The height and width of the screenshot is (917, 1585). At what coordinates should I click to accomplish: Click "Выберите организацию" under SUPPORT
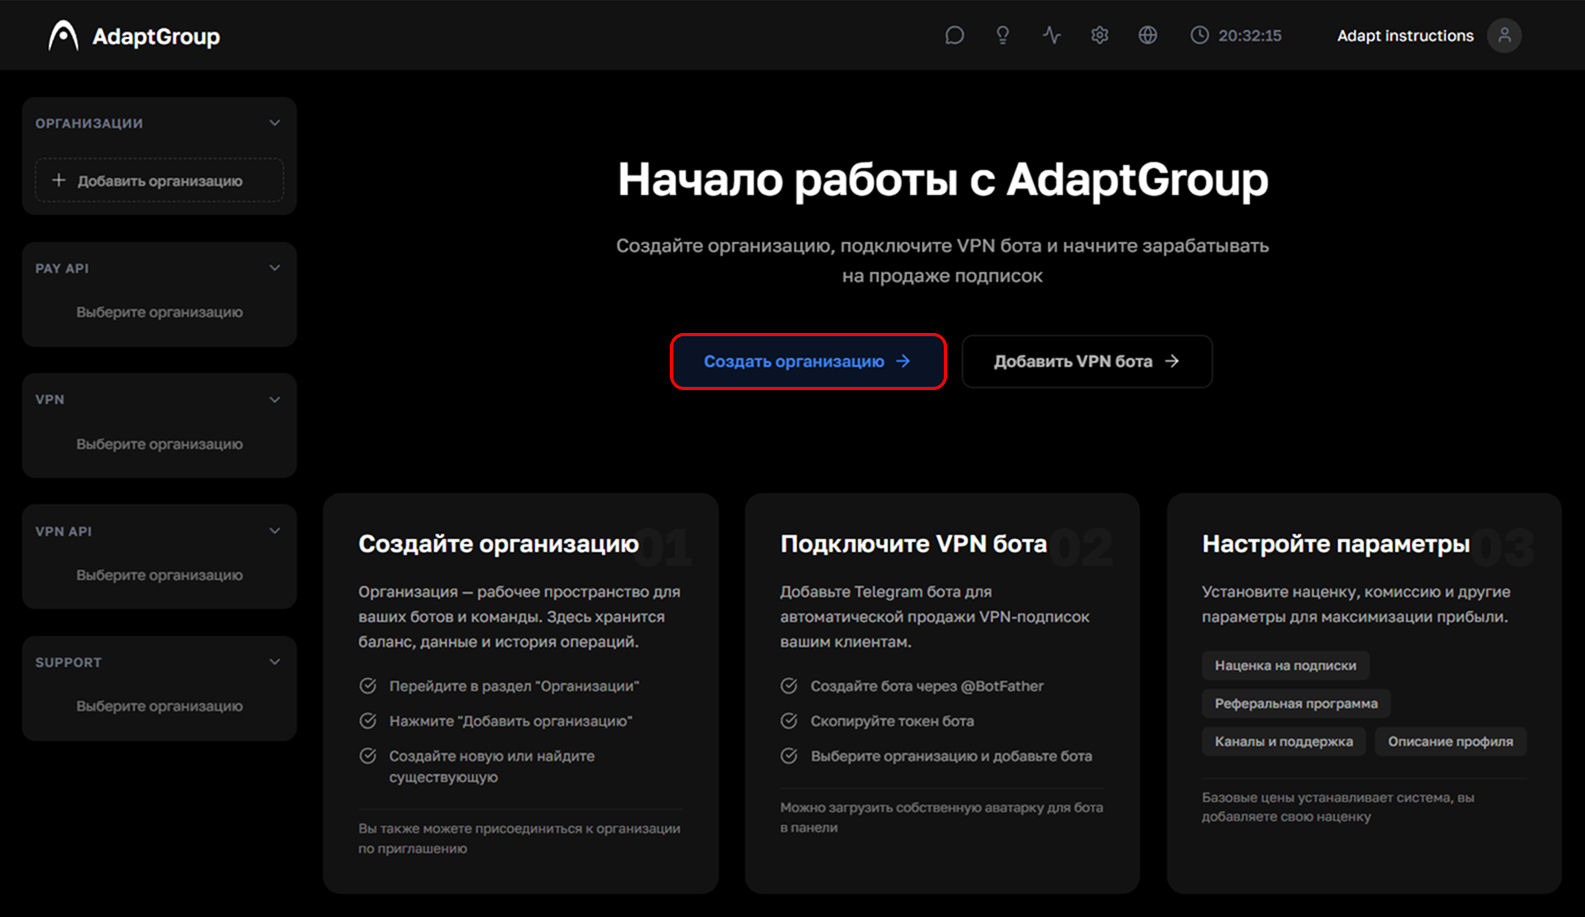click(160, 706)
